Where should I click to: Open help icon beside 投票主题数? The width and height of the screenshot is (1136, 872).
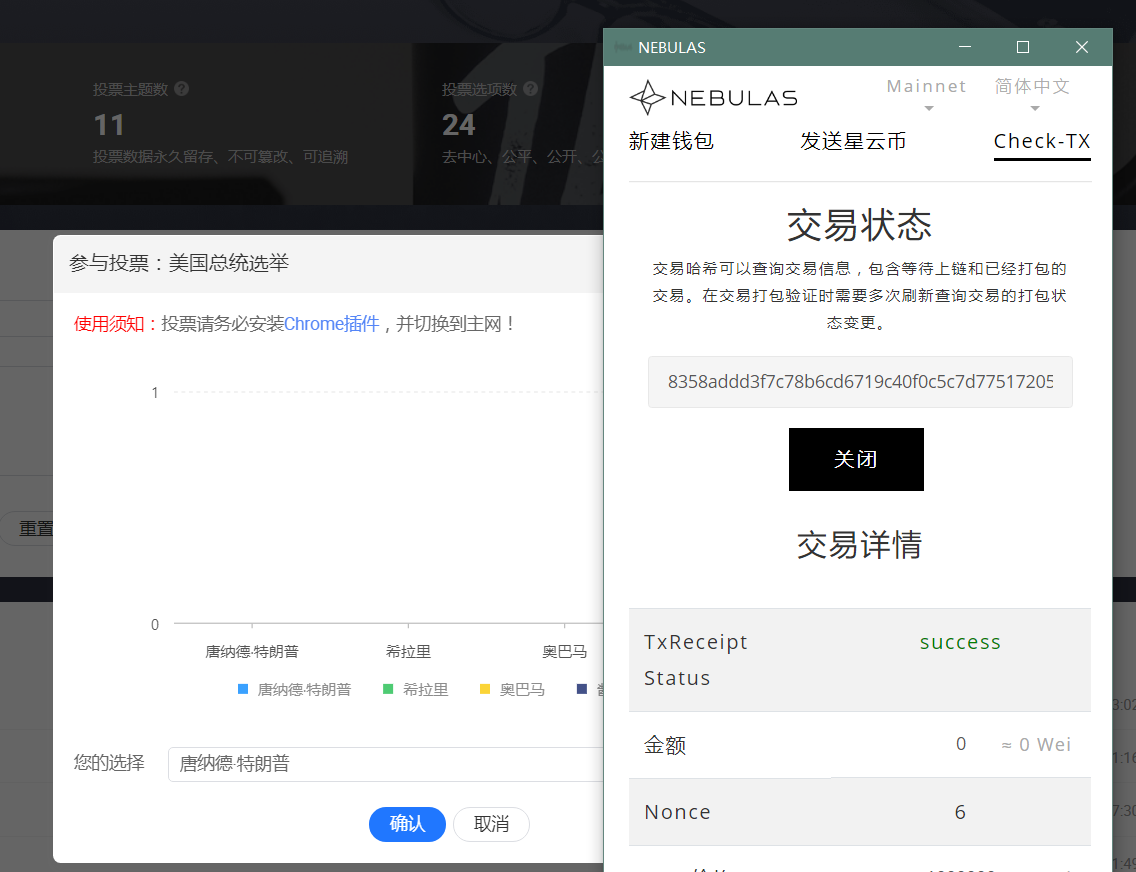(182, 88)
